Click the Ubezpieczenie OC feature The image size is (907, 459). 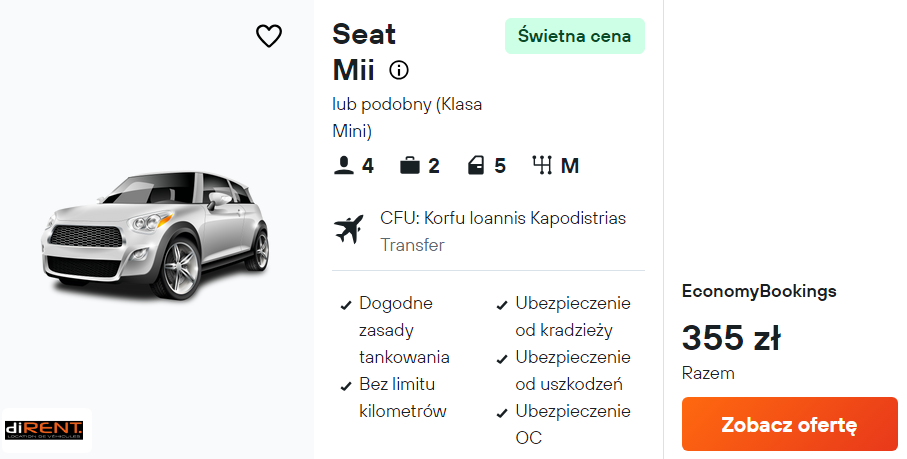[572, 424]
